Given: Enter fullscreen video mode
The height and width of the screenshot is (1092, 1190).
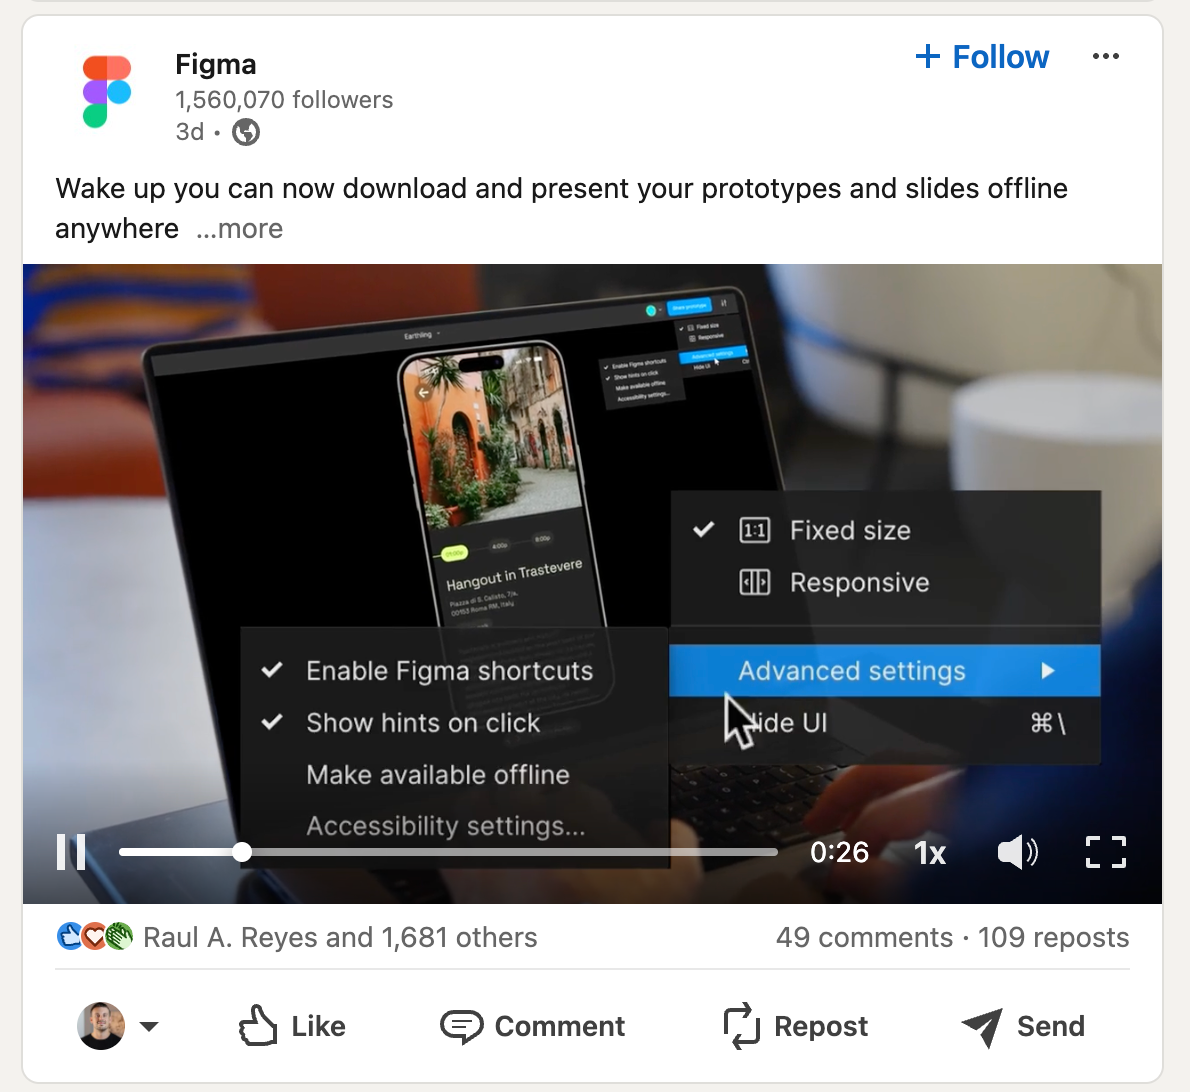Looking at the screenshot, I should coord(1106,852).
